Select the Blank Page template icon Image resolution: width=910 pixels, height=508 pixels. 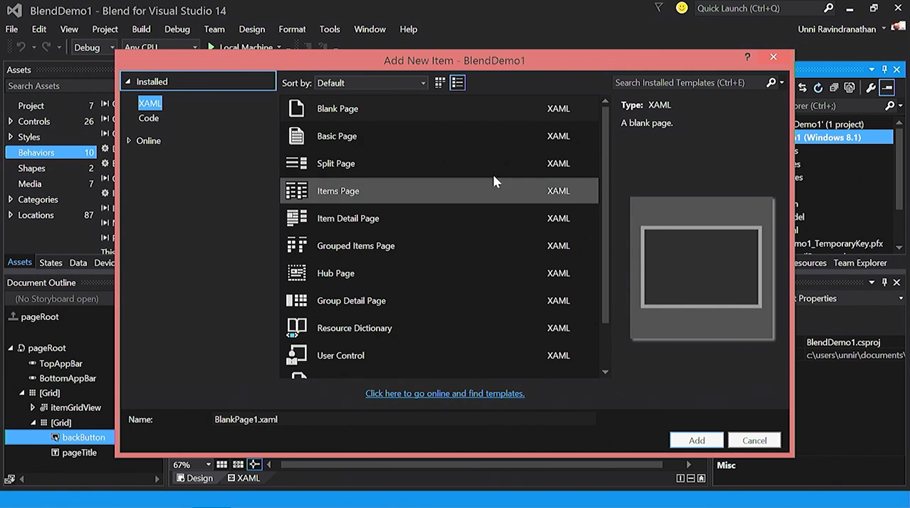[297, 108]
